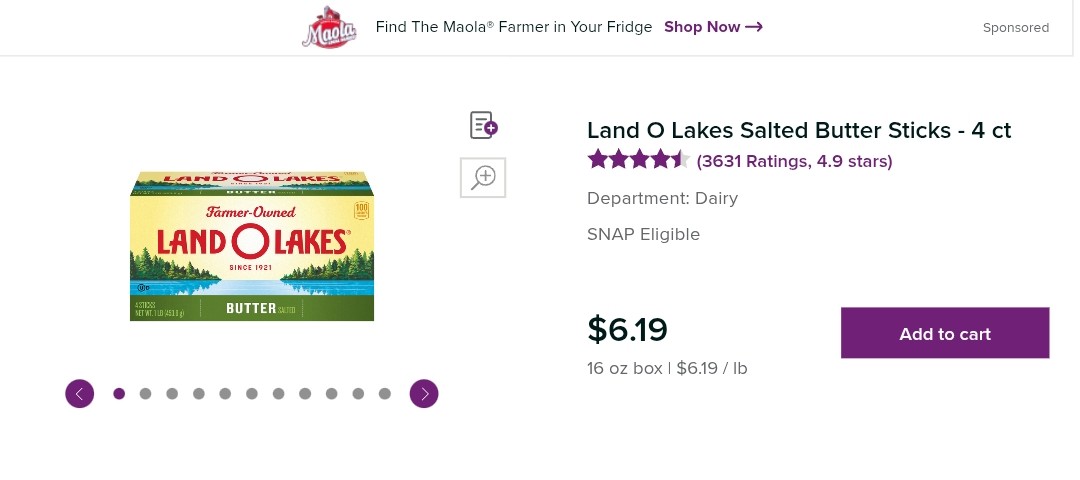Advance to next product image arrow
The height and width of the screenshot is (480, 1080).
(x=424, y=394)
